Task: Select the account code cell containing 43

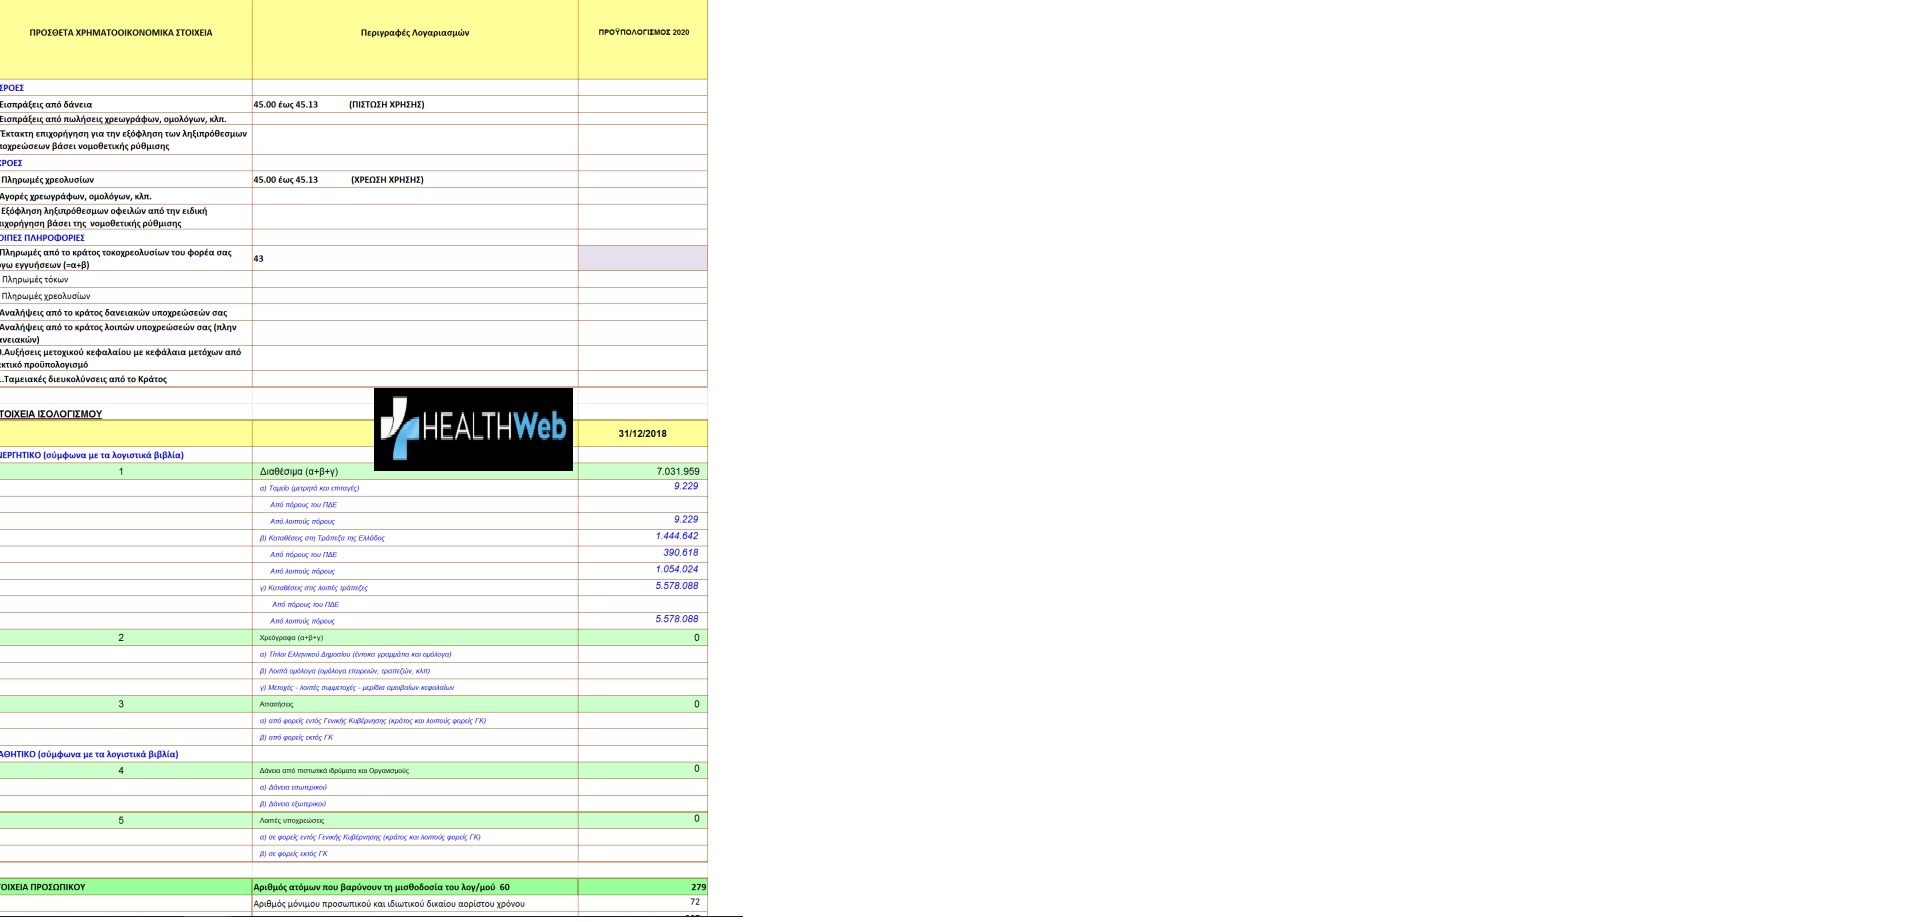Action: coord(415,258)
